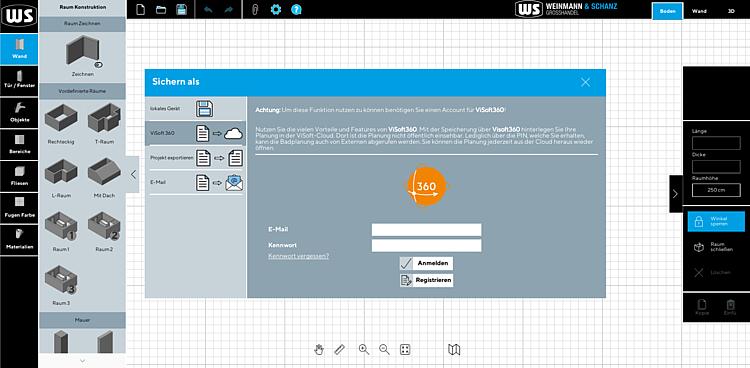Viewport: 750px width, 368px height.
Task: Click the Redo arrow in toolbar
Action: tap(228, 10)
